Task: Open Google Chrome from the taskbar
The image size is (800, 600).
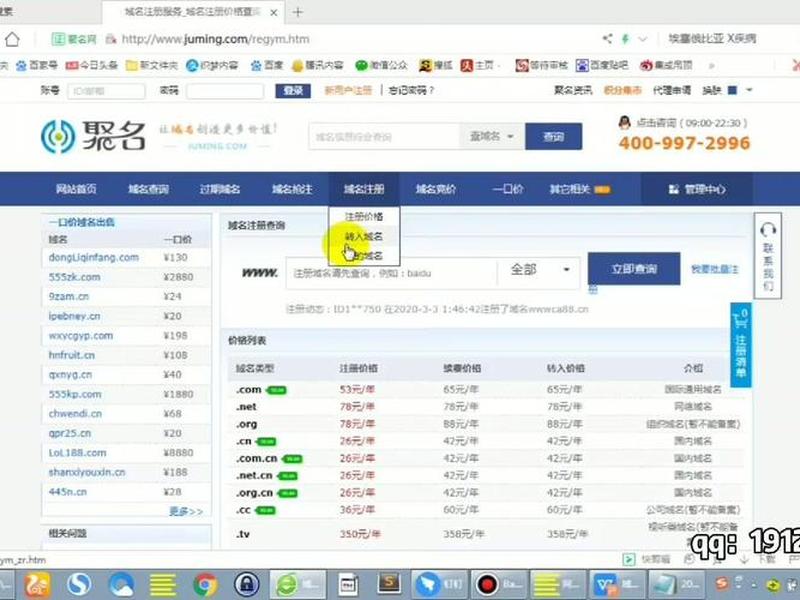Action: click(x=205, y=585)
